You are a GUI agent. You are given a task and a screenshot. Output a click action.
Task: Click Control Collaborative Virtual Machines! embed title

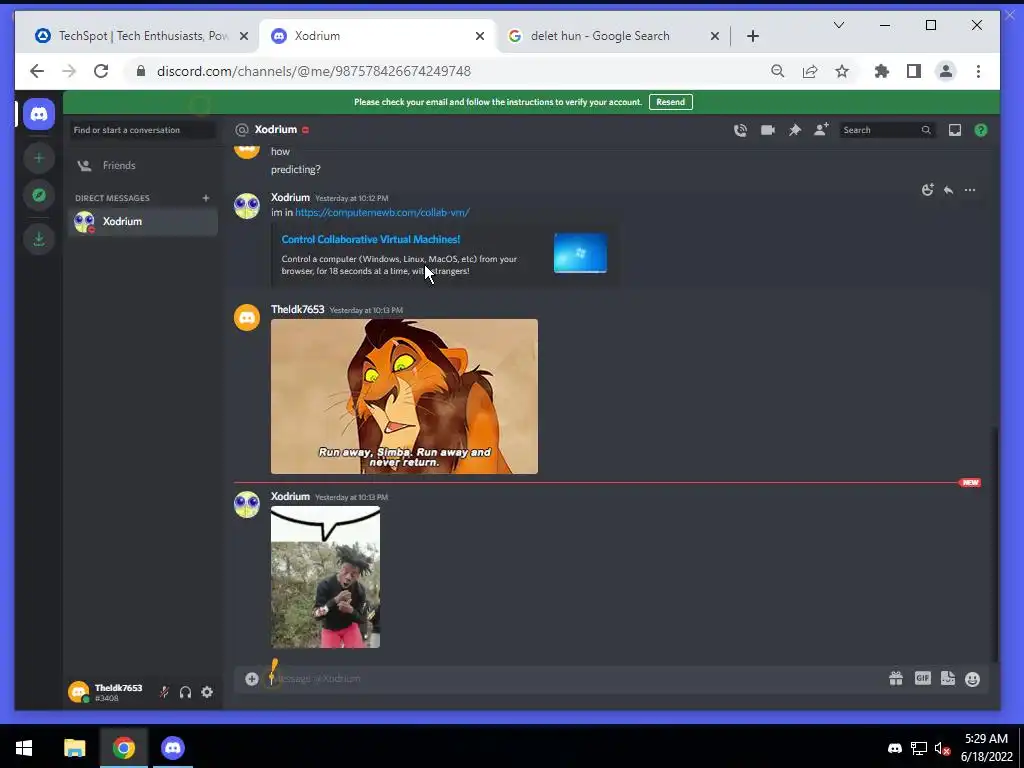371,240
